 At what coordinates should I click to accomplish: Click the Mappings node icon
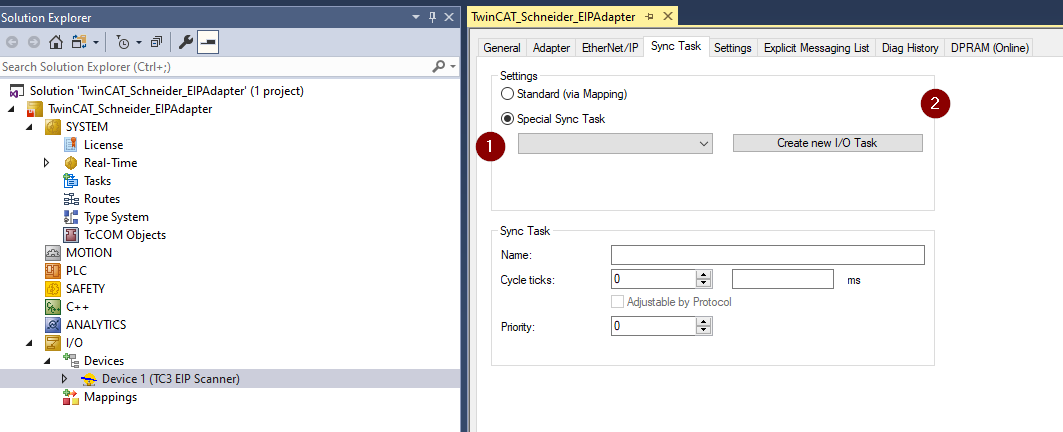click(71, 397)
